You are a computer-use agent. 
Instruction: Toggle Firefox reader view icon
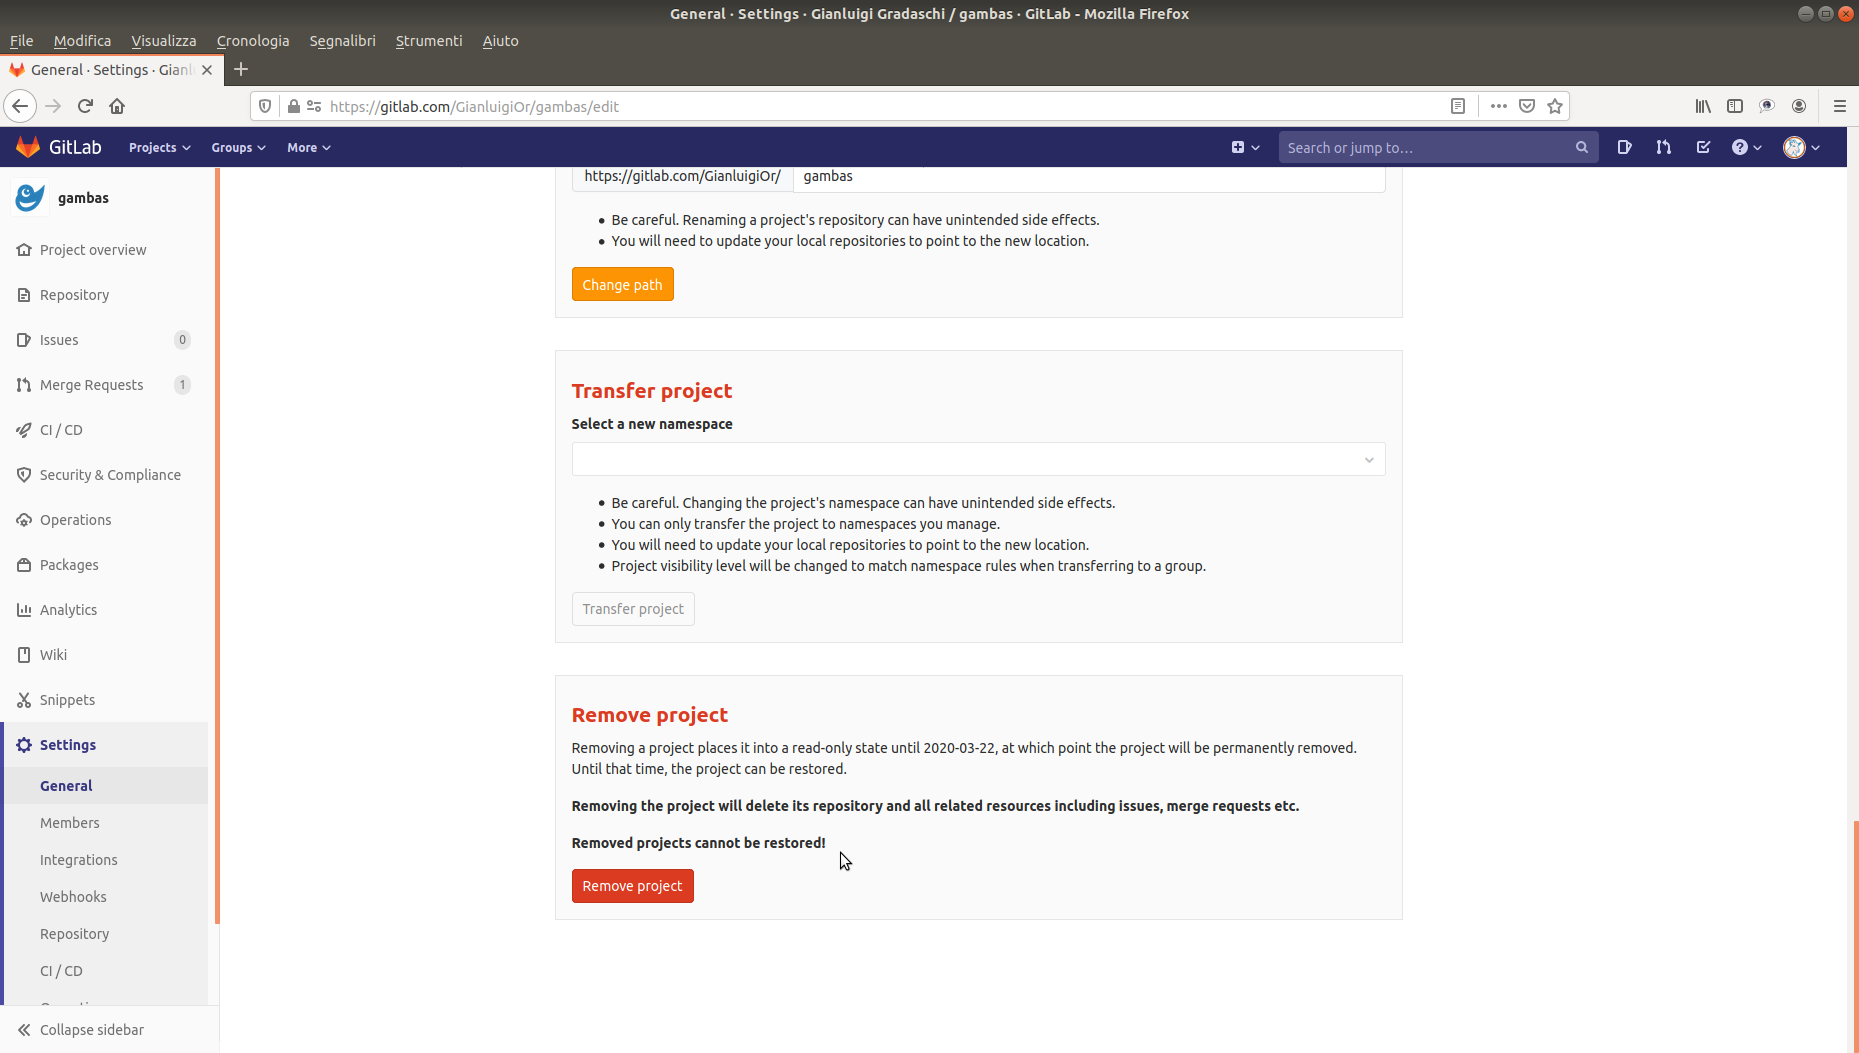click(1458, 106)
